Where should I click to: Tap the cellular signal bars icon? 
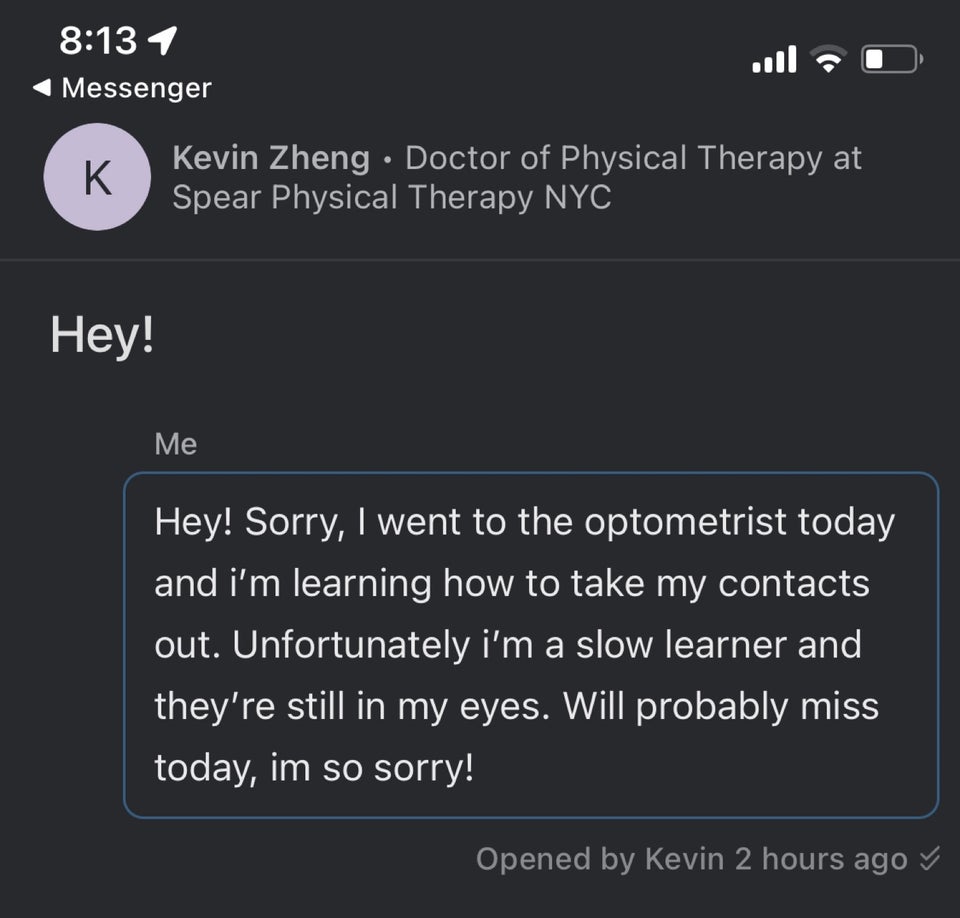click(774, 59)
